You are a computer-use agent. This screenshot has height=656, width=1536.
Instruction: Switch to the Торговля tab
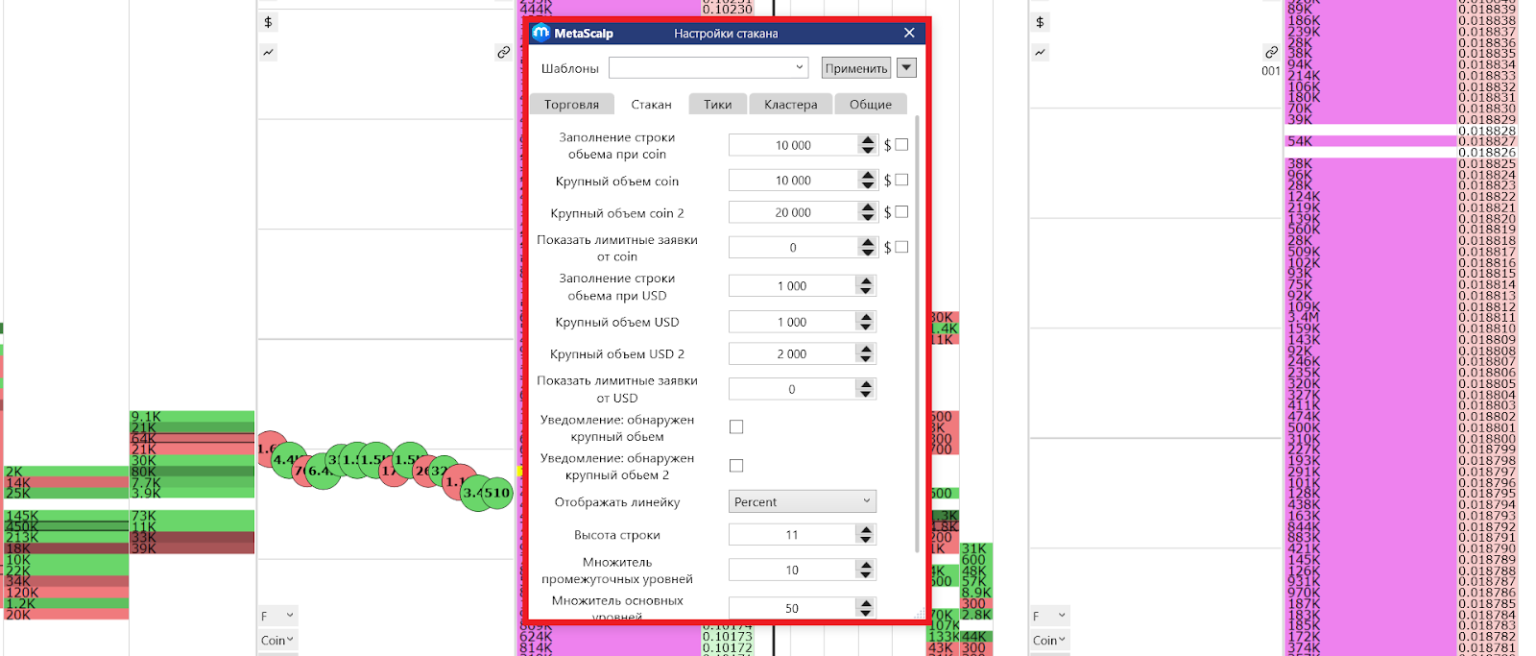571,104
